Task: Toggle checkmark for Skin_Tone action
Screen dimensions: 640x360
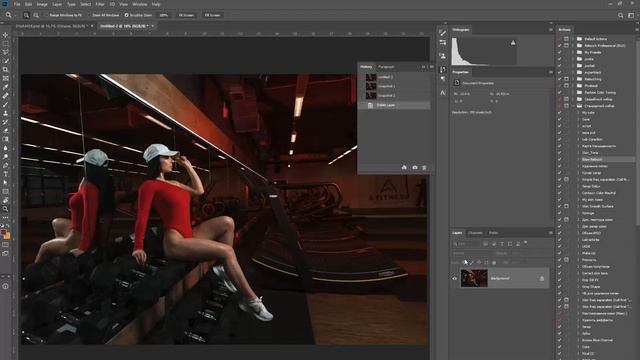Action: point(559,153)
